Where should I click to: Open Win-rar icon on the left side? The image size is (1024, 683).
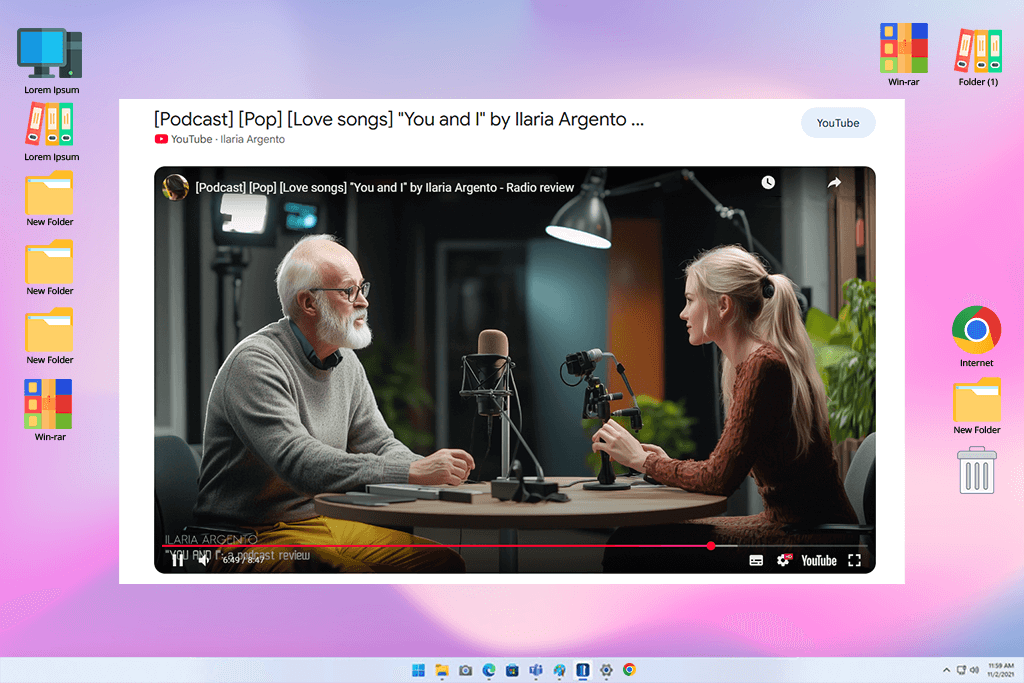50,410
